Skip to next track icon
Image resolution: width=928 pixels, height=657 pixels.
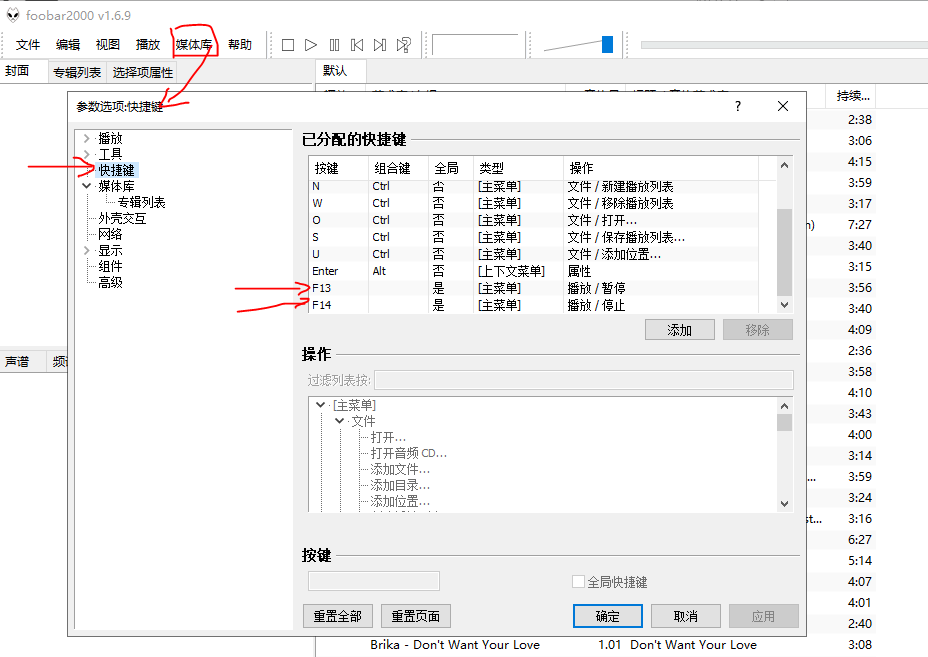380,45
